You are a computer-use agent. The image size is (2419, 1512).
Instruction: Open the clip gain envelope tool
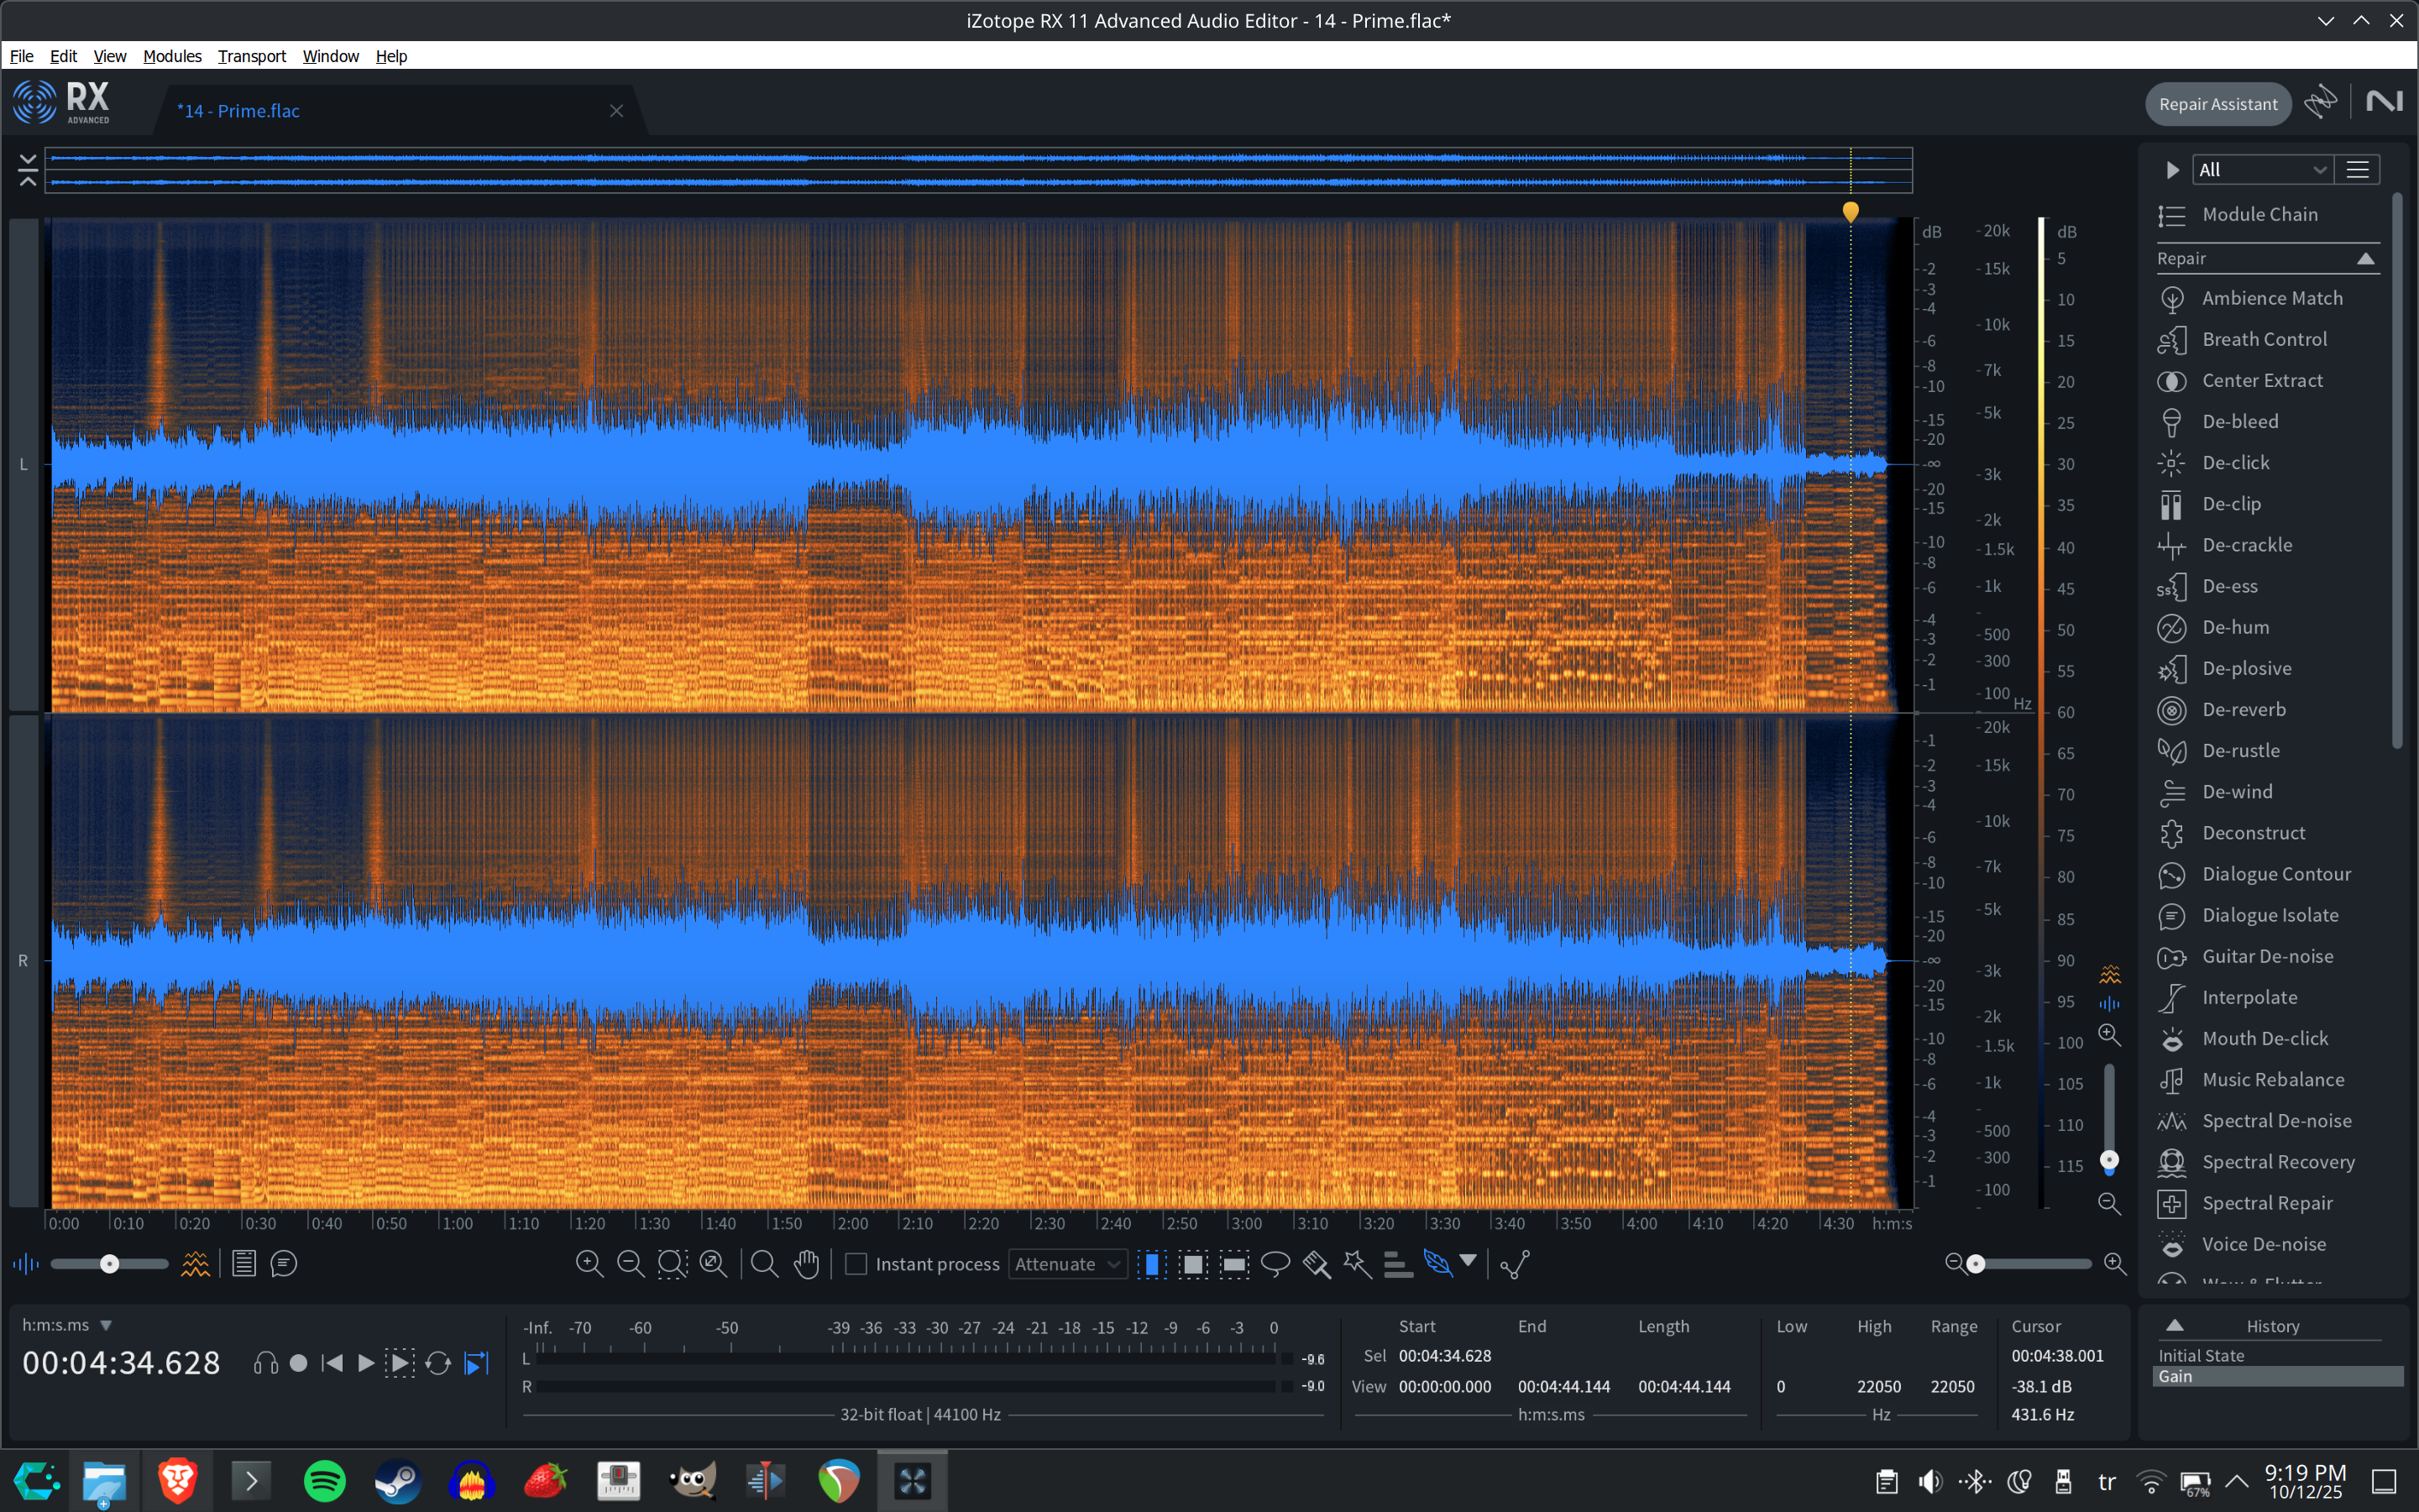coord(1515,1264)
